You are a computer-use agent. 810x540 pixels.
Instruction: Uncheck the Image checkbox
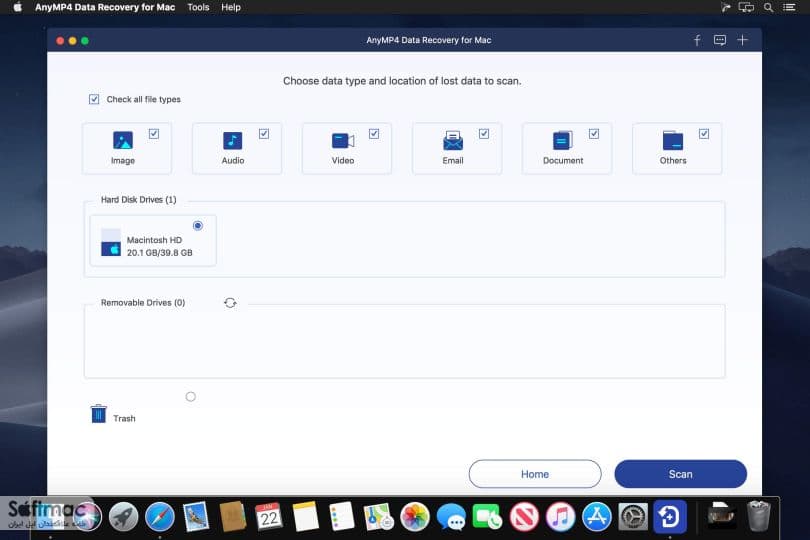pos(154,134)
